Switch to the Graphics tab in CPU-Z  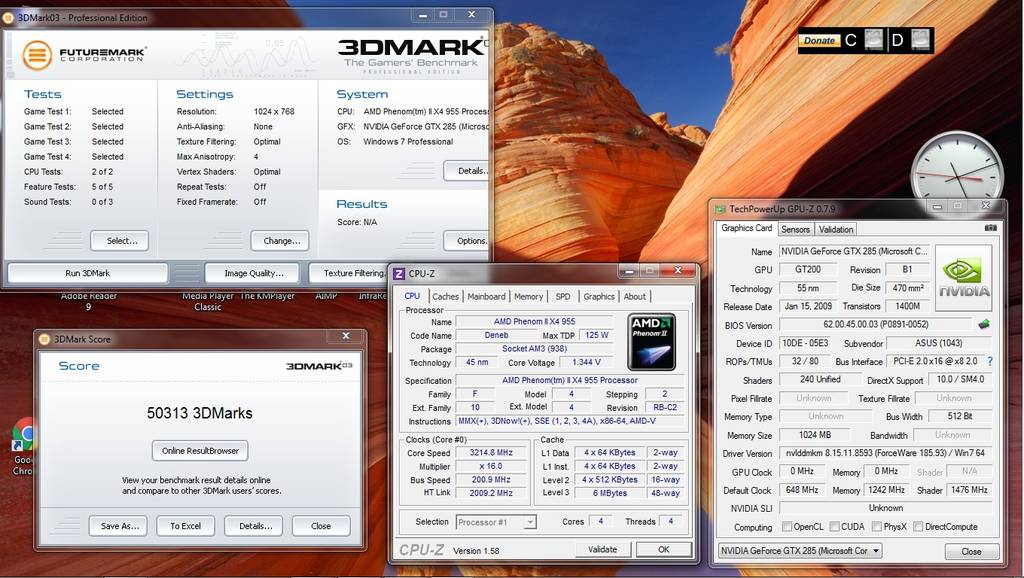coord(599,297)
